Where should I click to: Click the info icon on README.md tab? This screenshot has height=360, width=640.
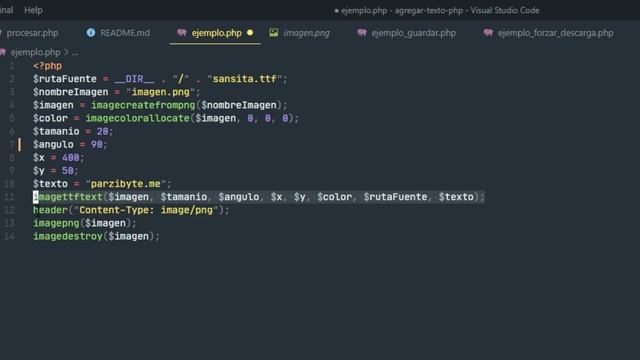click(91, 33)
